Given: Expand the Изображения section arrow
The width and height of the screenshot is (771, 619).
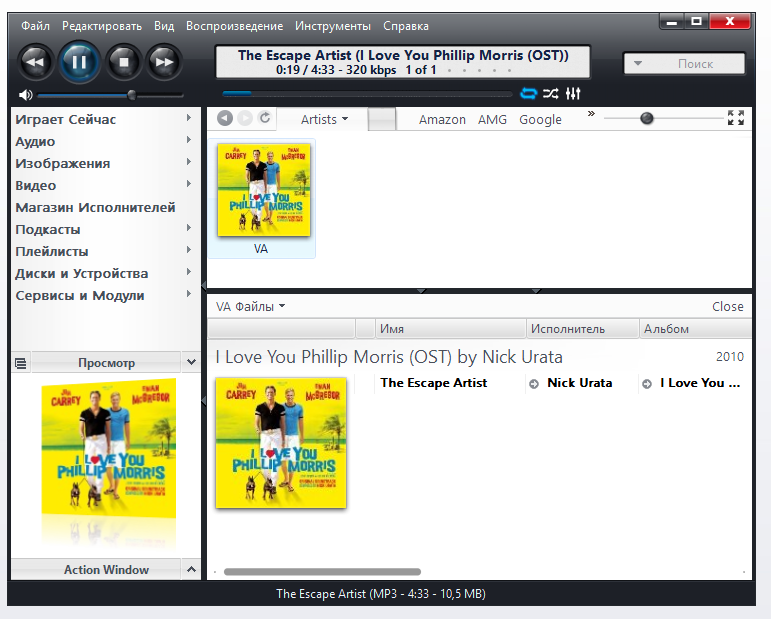Looking at the screenshot, I should pyautogui.click(x=189, y=162).
